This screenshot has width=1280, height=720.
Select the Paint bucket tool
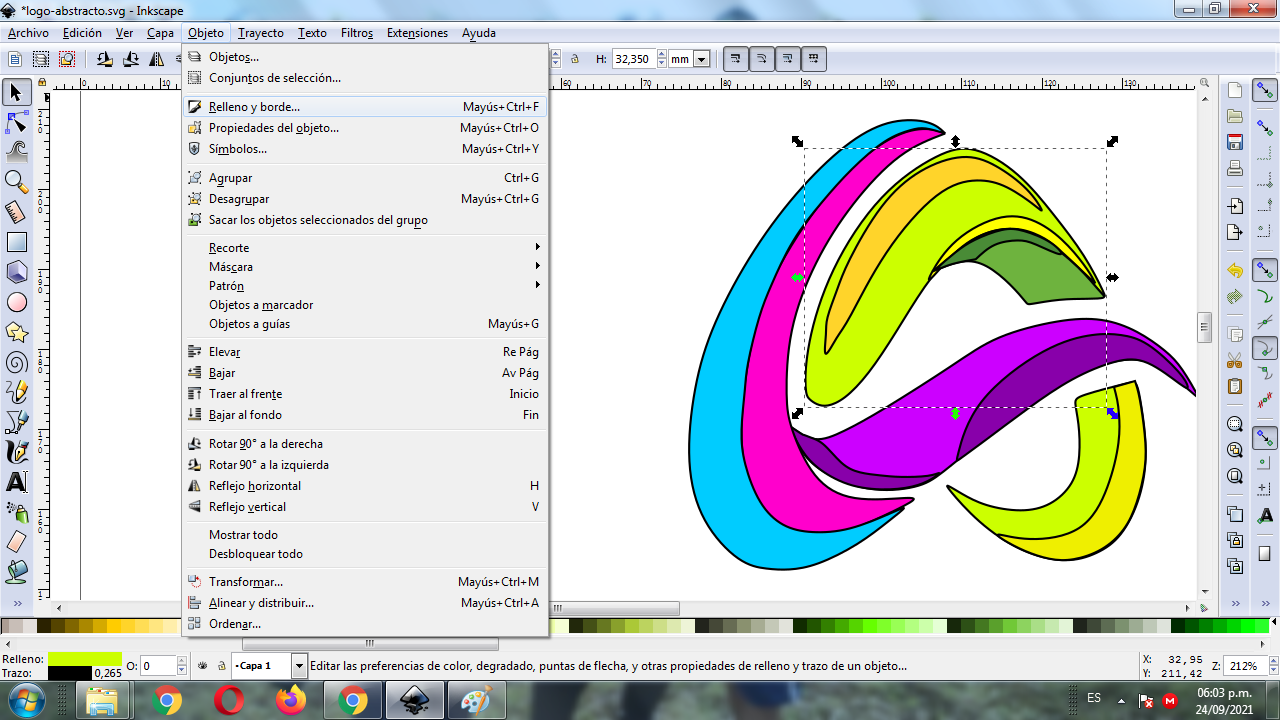pos(16,572)
